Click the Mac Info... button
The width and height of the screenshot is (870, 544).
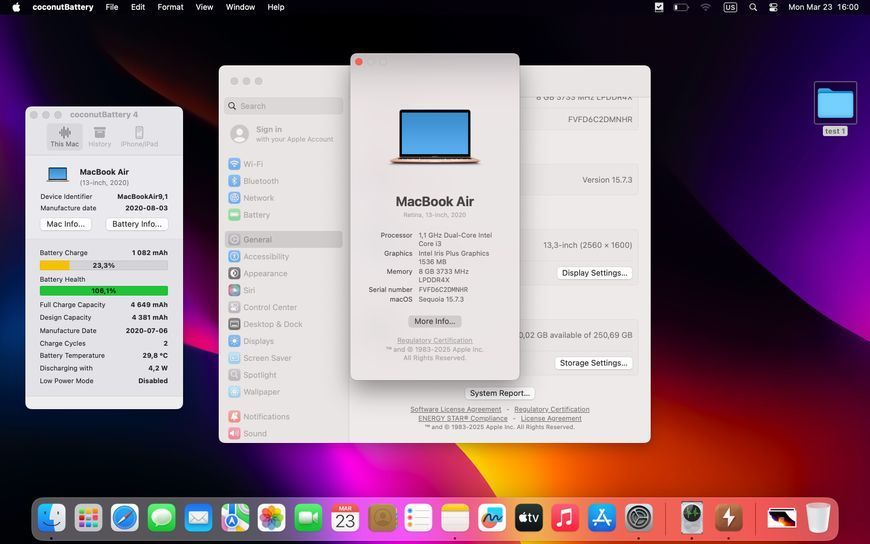point(65,224)
